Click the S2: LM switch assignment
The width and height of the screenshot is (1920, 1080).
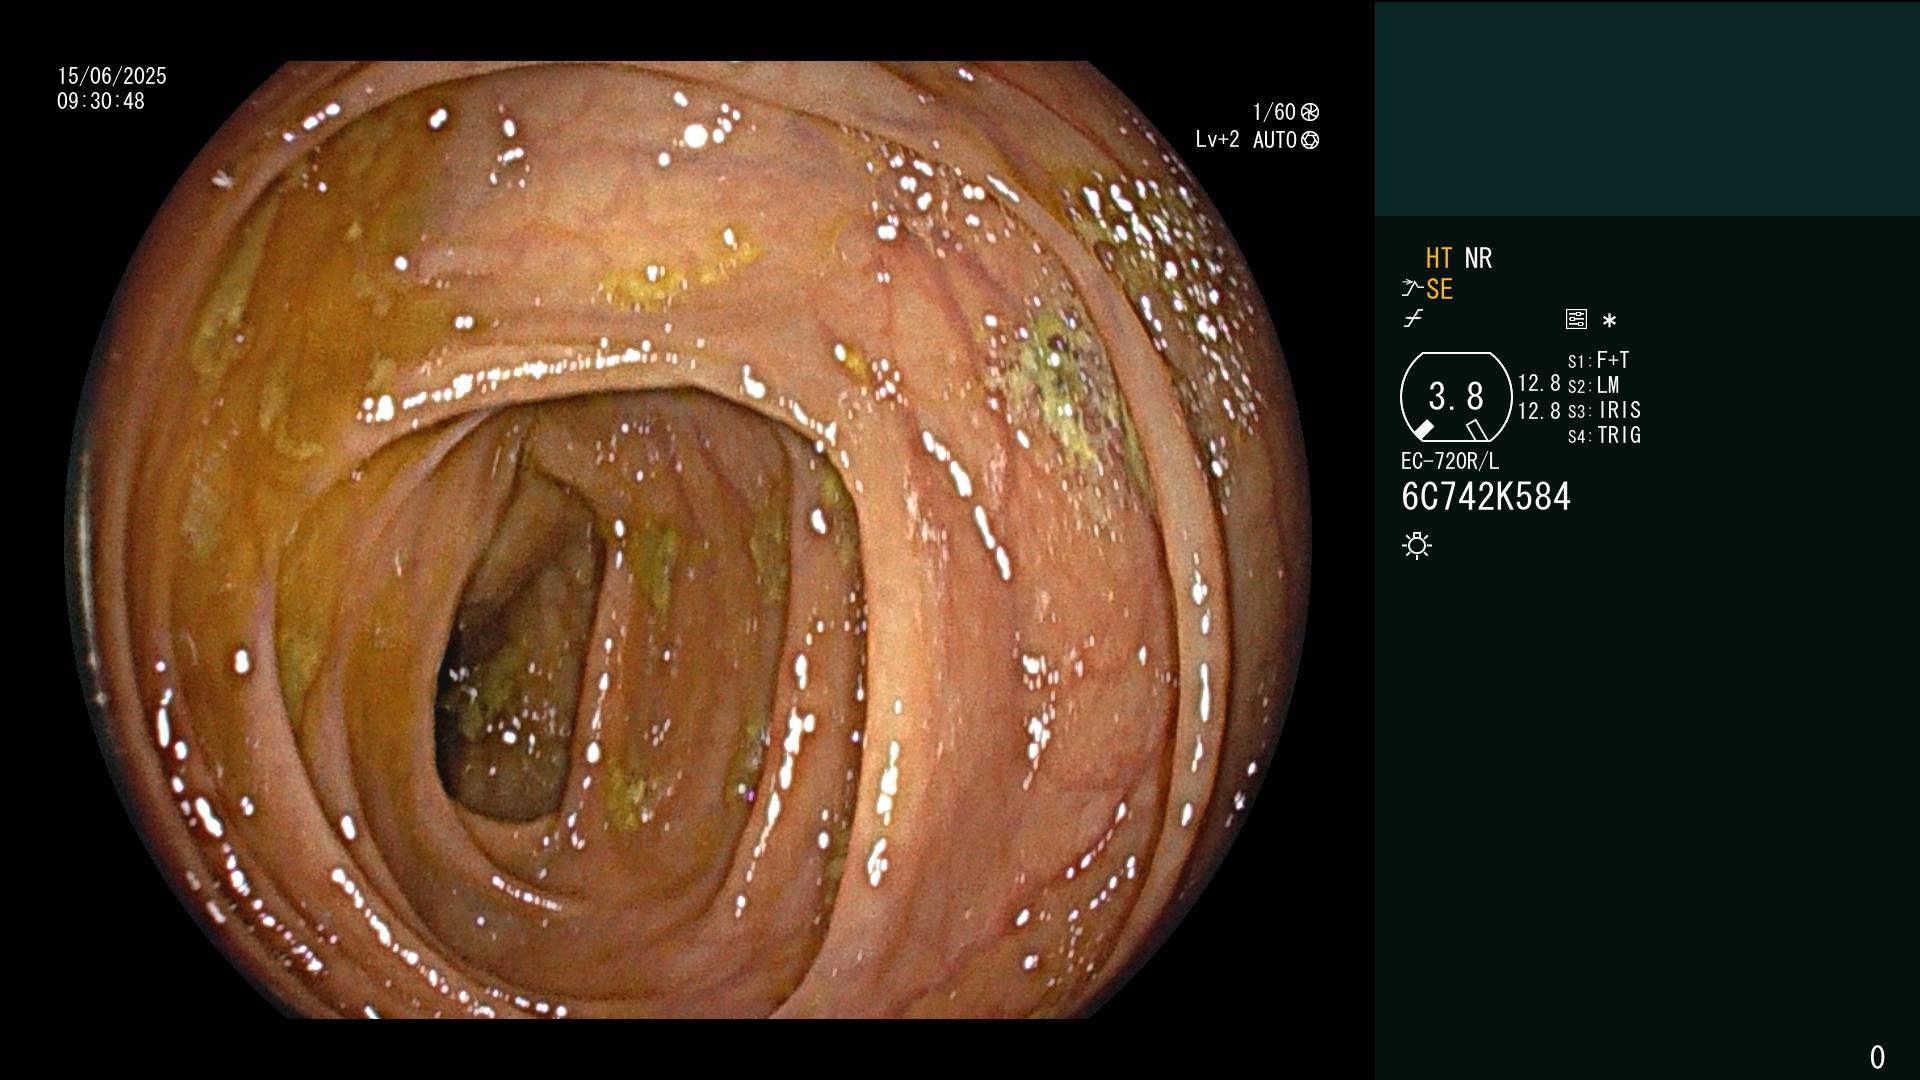tap(1593, 385)
